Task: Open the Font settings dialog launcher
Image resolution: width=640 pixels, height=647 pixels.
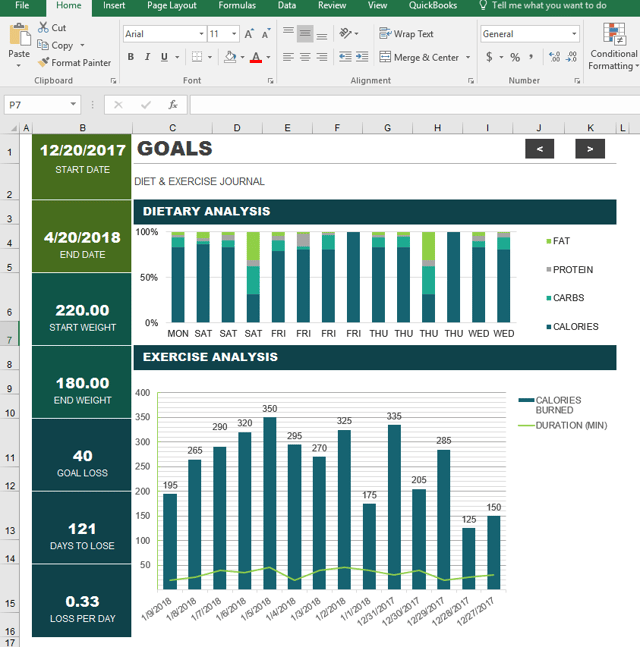Action: pyautogui.click(x=271, y=81)
